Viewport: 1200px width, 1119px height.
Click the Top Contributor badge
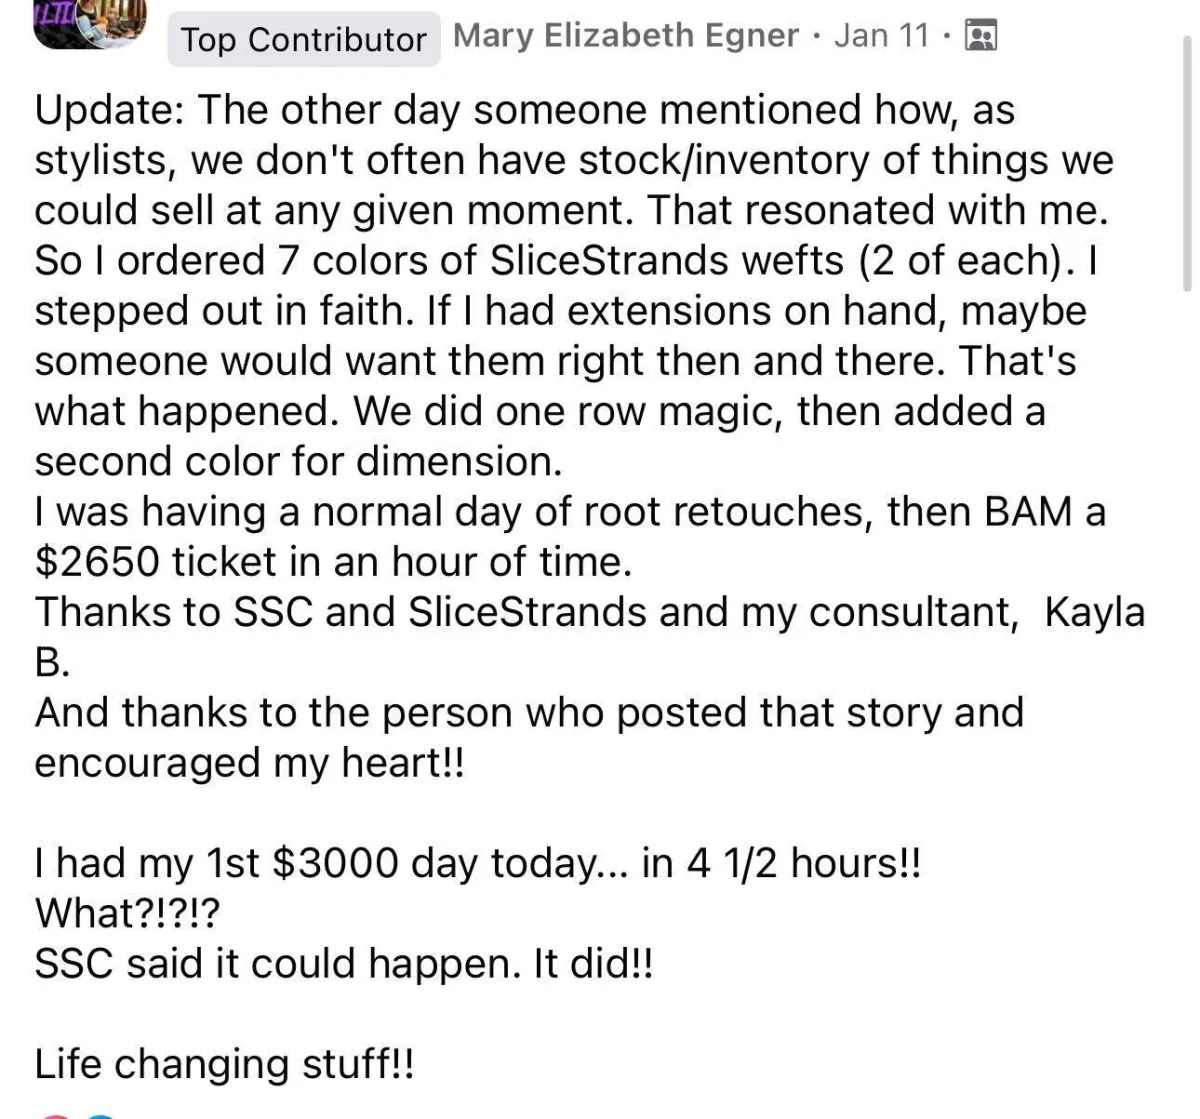tap(304, 39)
